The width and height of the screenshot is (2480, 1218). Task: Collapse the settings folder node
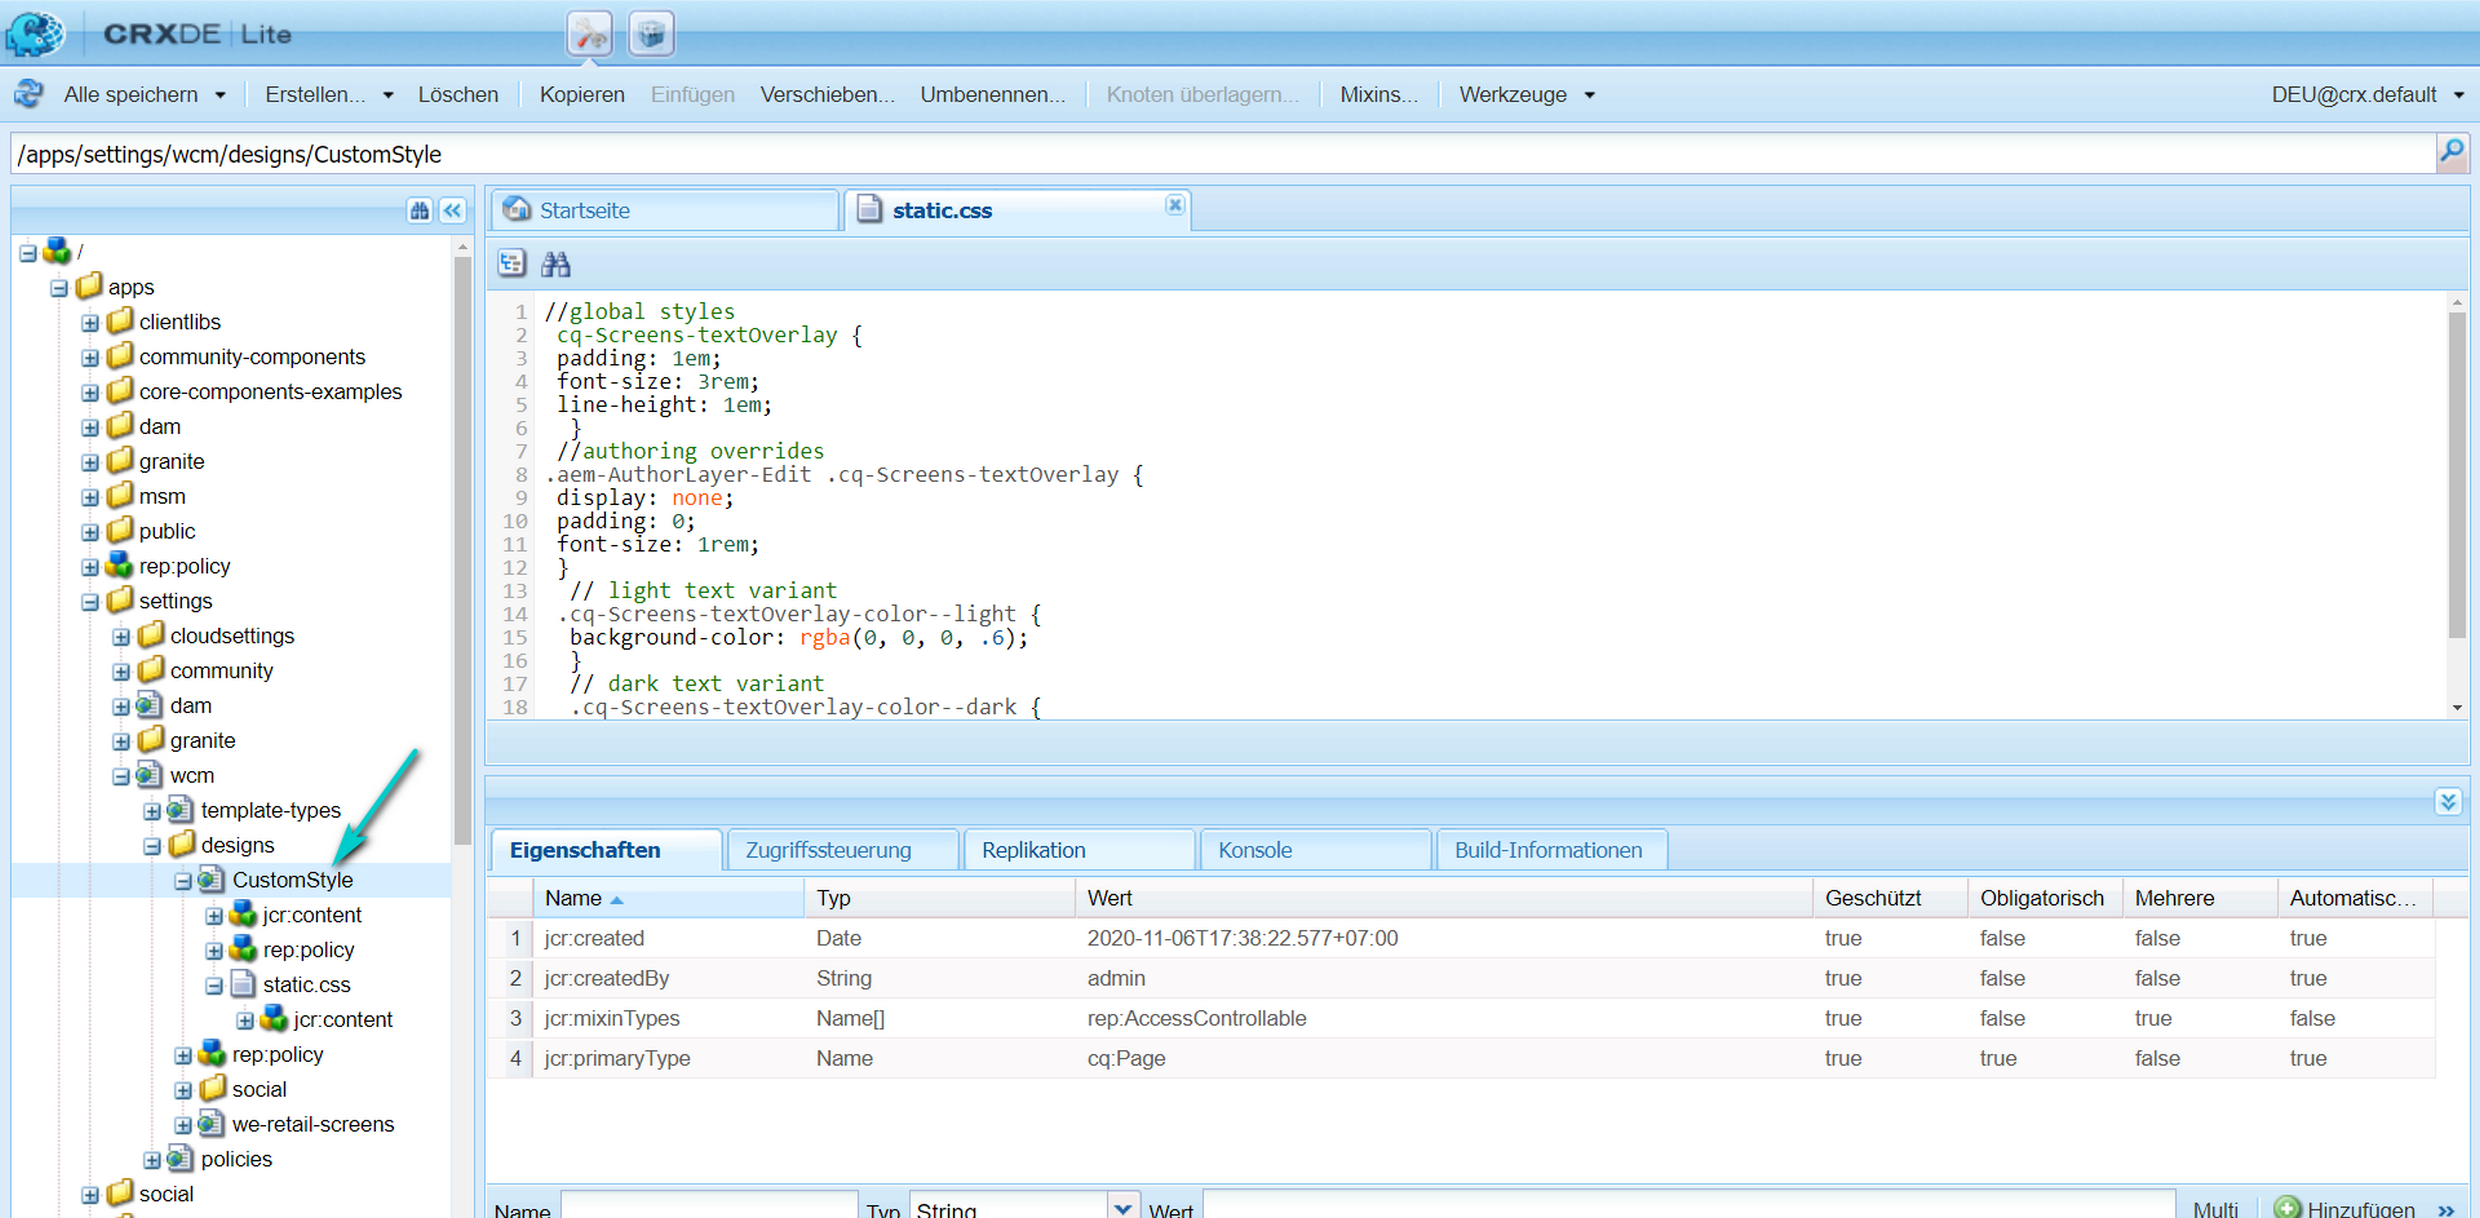pyautogui.click(x=90, y=602)
